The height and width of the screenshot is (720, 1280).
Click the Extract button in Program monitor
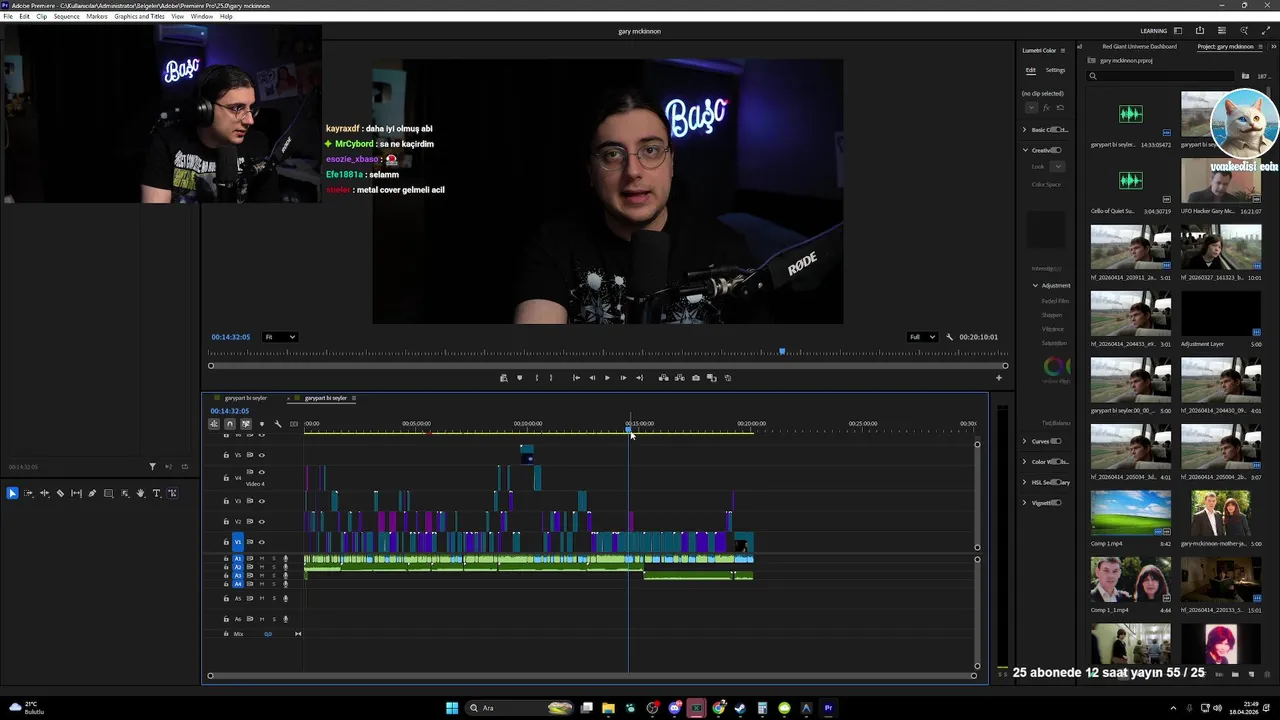(x=679, y=378)
